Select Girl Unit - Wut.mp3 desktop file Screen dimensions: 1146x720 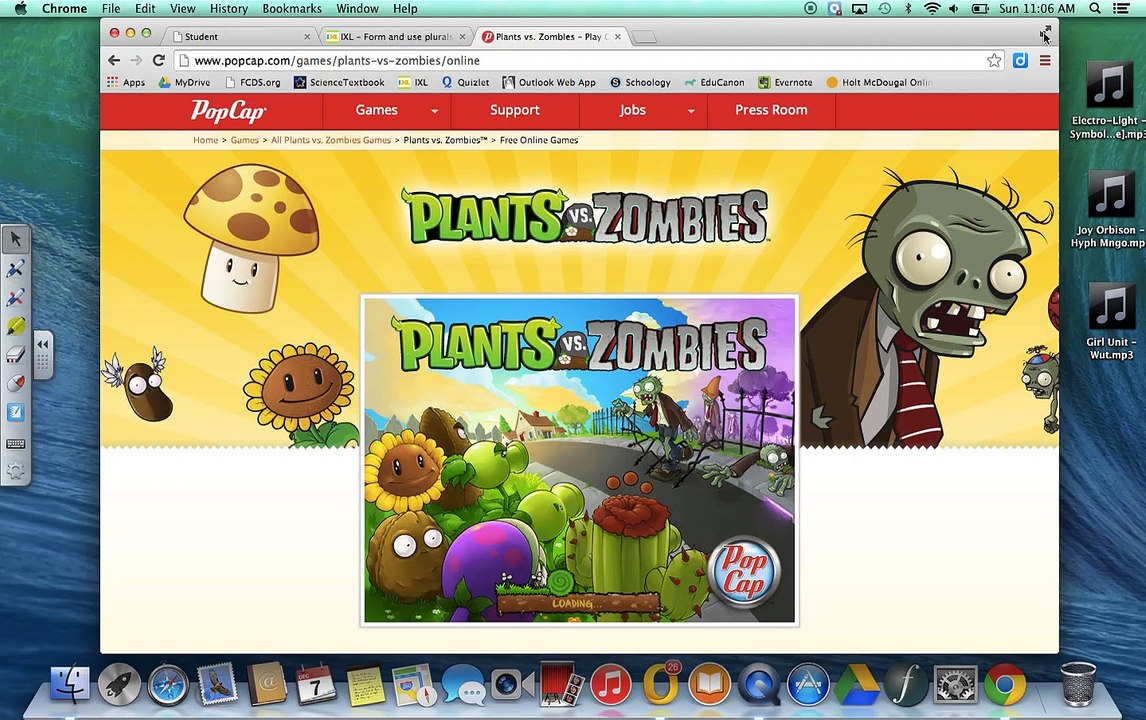point(1110,322)
